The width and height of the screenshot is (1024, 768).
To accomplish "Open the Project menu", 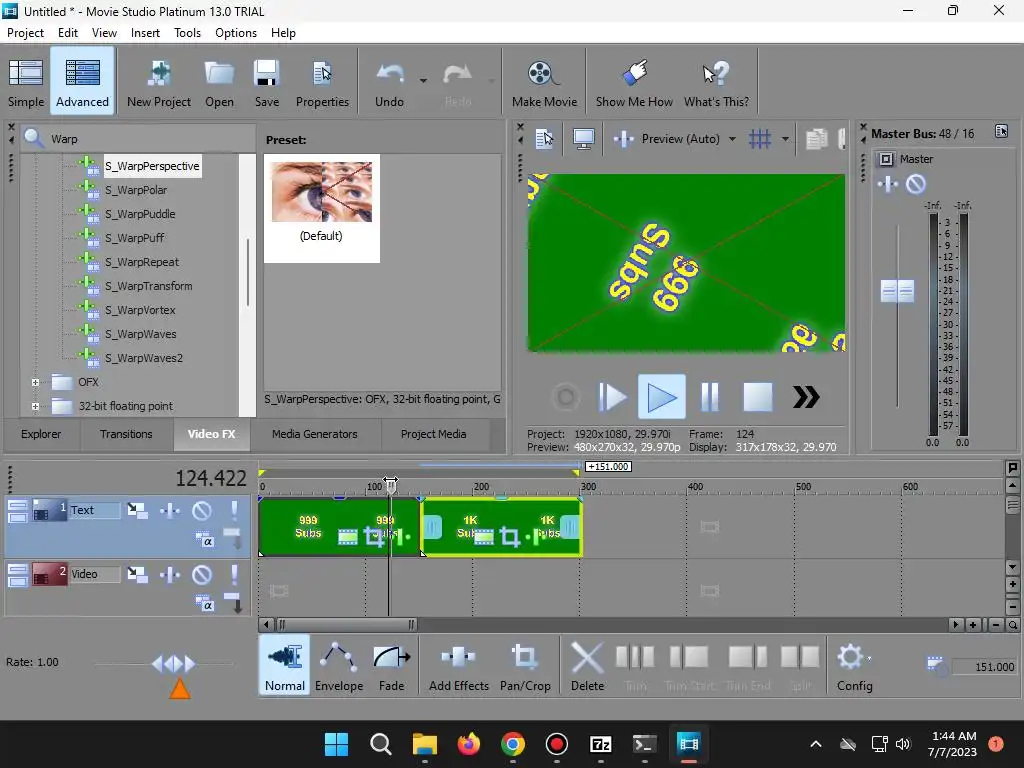I will [x=25, y=33].
